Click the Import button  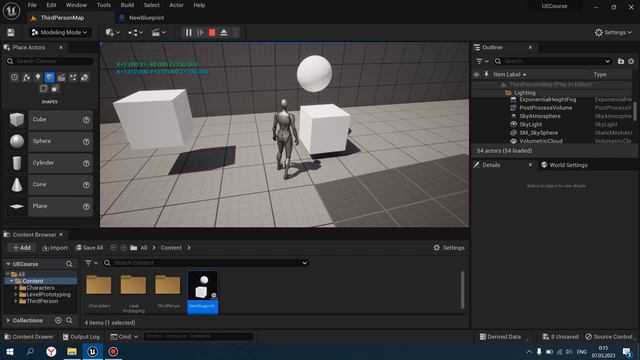point(55,248)
